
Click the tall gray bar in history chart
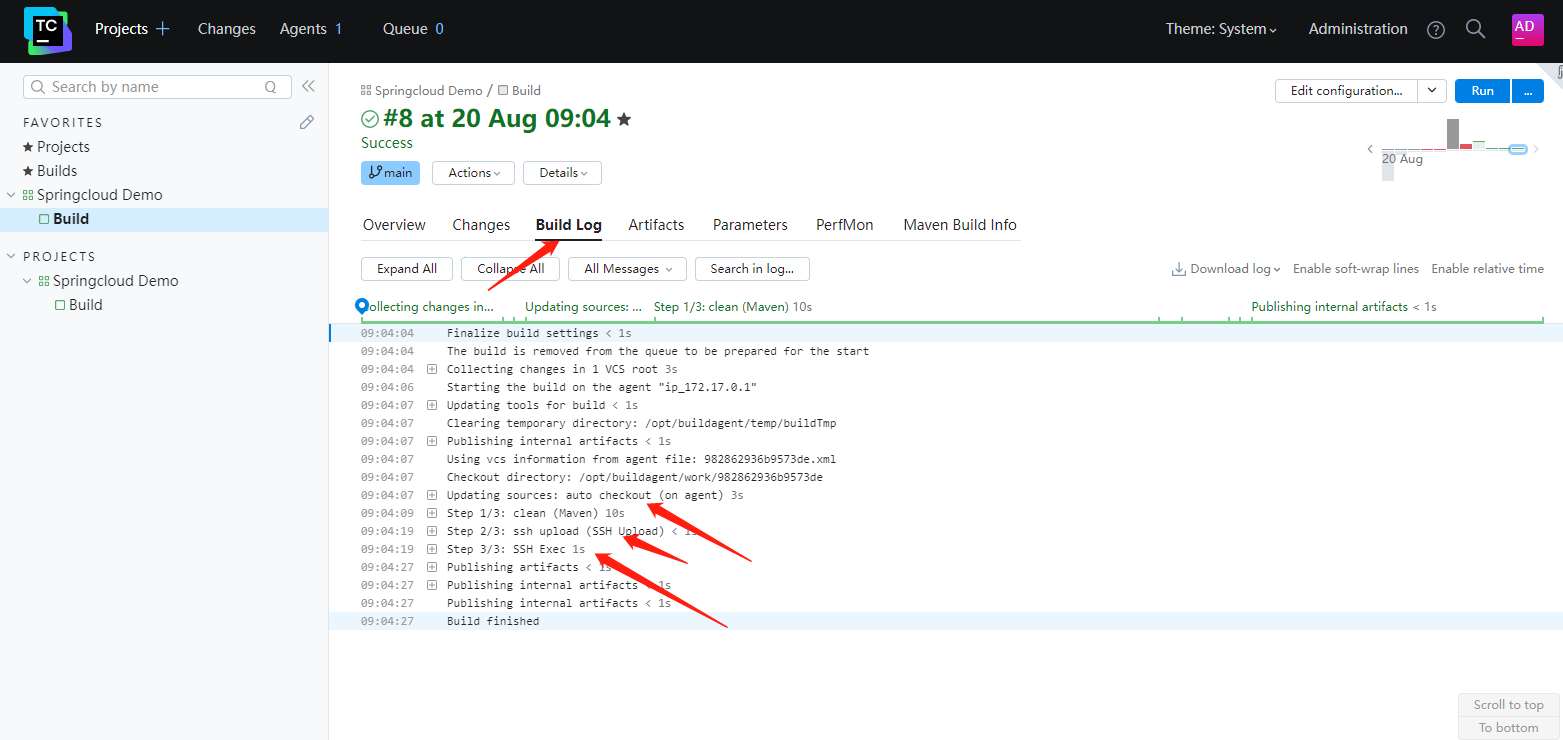tap(1453, 134)
